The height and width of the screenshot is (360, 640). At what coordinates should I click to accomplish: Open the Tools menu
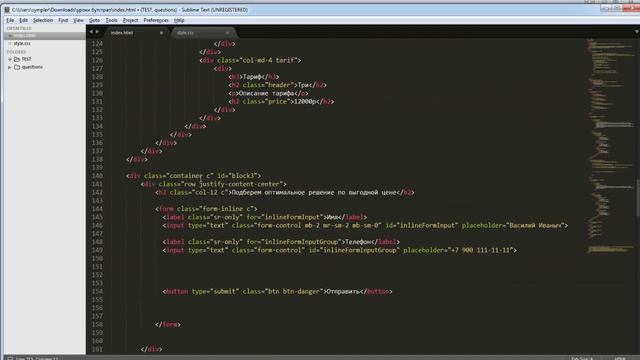pos(111,20)
